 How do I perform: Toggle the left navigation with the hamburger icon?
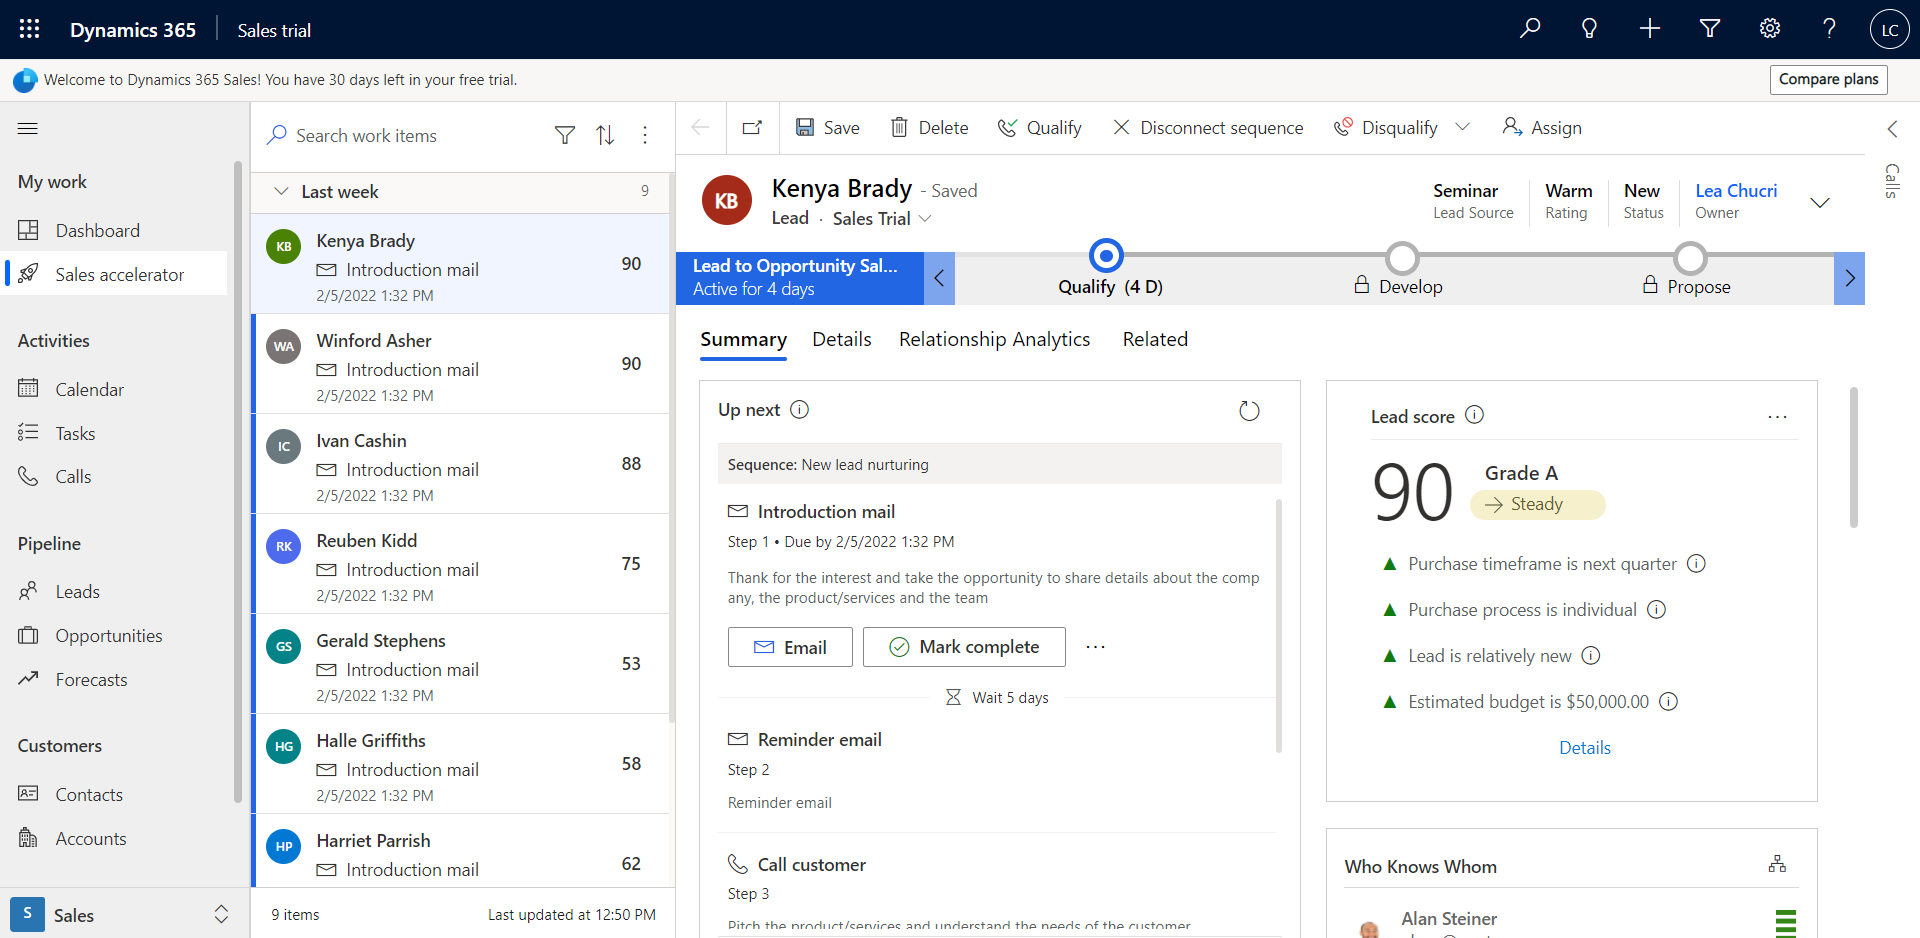coord(27,128)
